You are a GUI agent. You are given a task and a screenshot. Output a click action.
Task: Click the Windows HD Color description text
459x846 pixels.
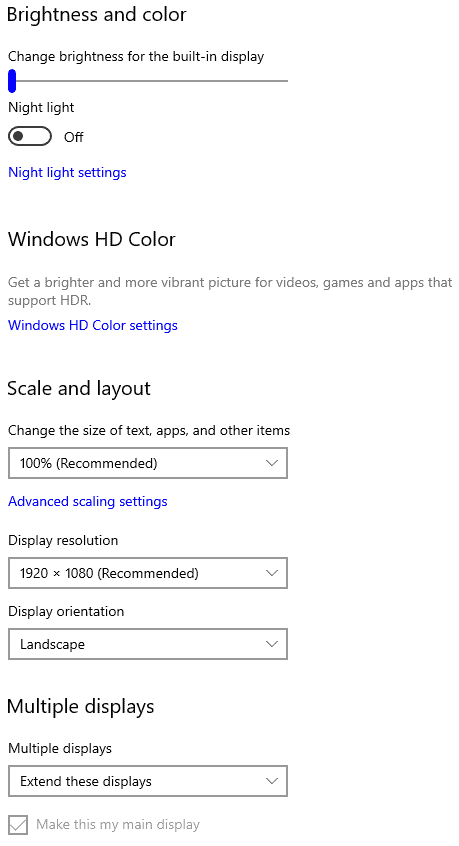pyautogui.click(x=230, y=291)
